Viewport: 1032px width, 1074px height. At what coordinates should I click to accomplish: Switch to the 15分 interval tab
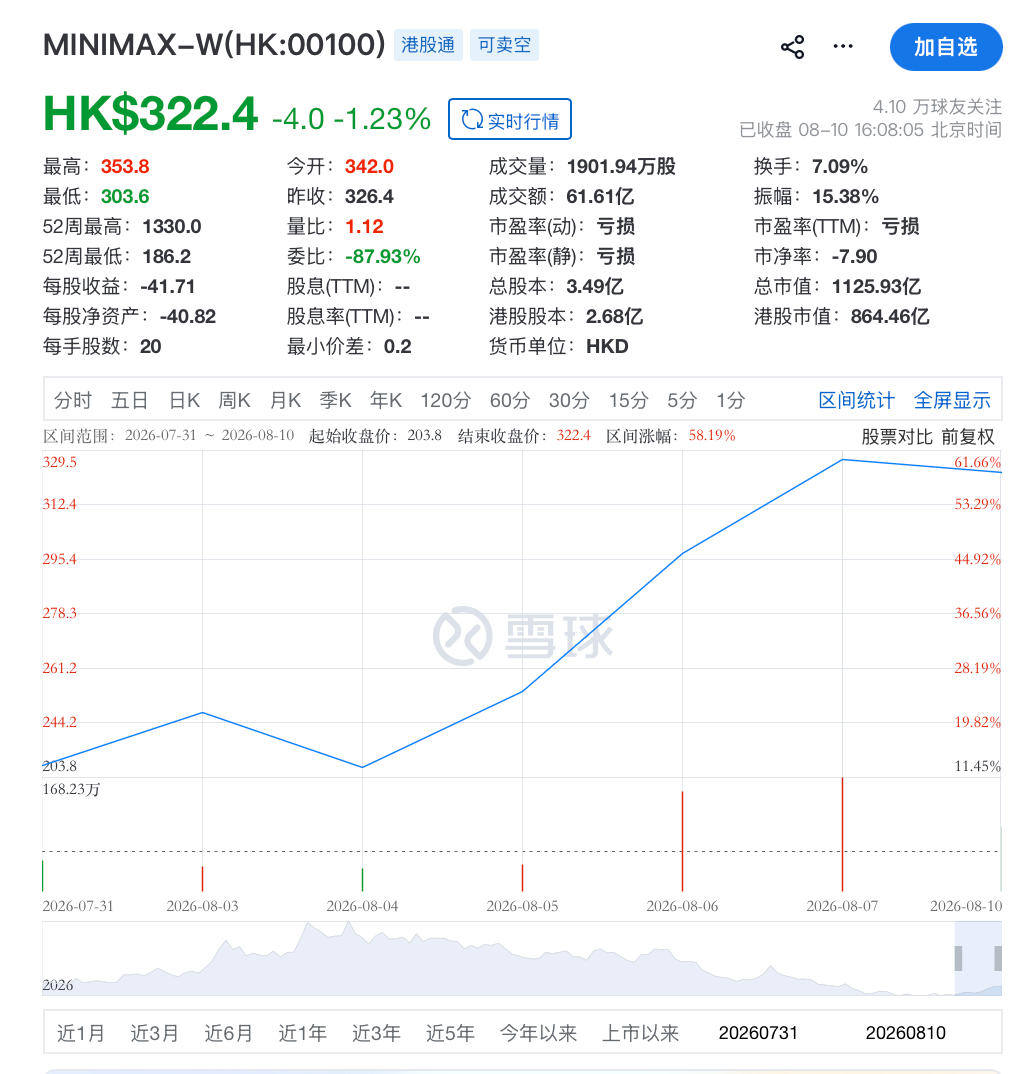pos(628,400)
